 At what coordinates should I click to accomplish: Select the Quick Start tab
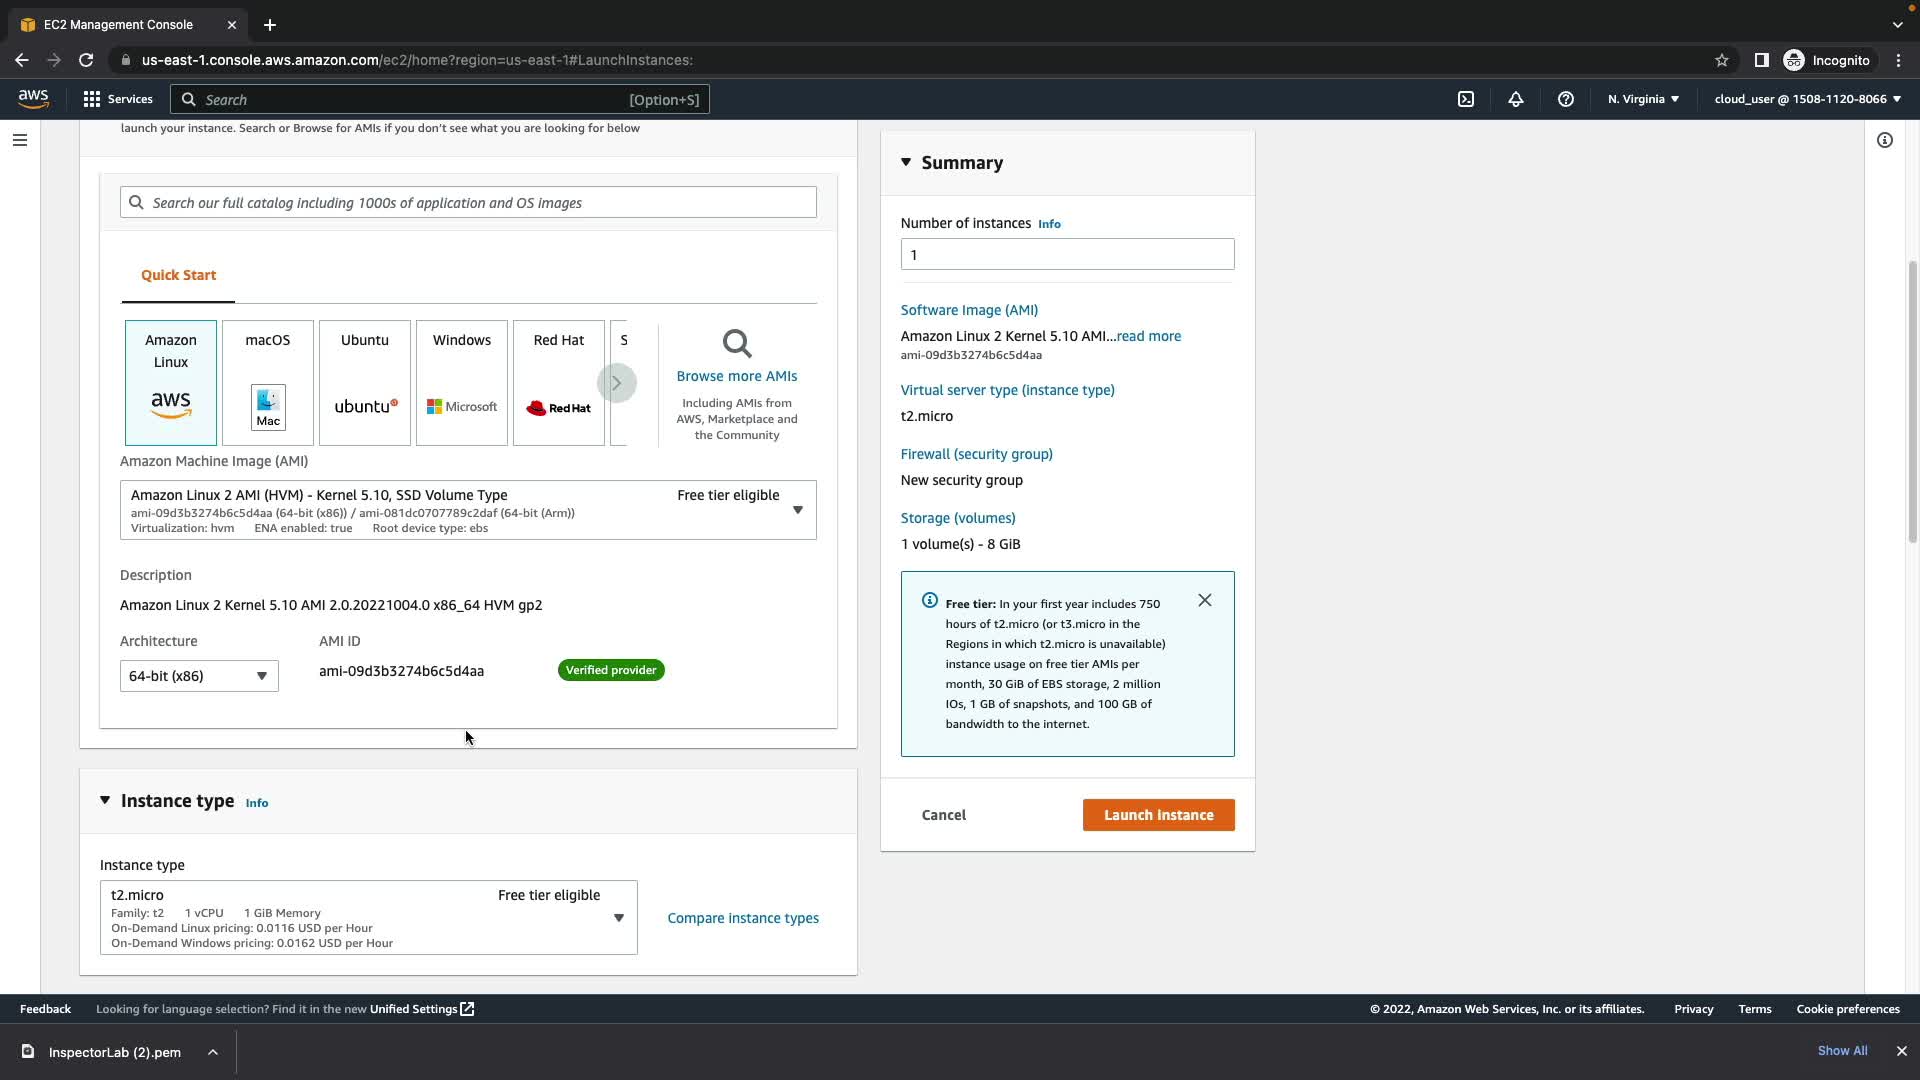178,275
